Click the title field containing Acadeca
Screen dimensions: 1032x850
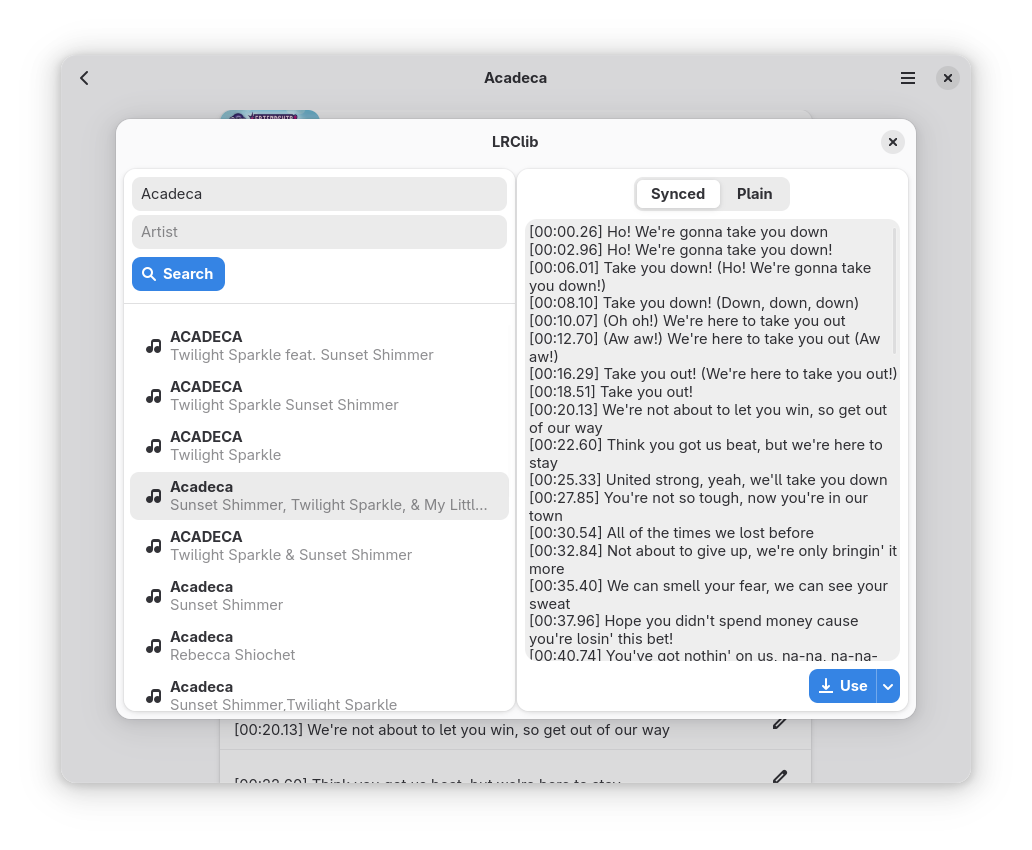point(319,194)
